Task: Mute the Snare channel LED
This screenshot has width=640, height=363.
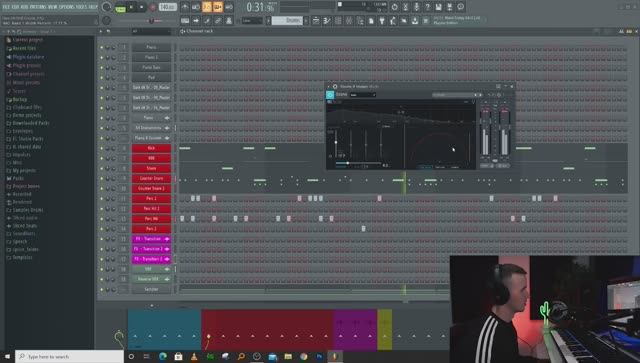Action: point(102,168)
